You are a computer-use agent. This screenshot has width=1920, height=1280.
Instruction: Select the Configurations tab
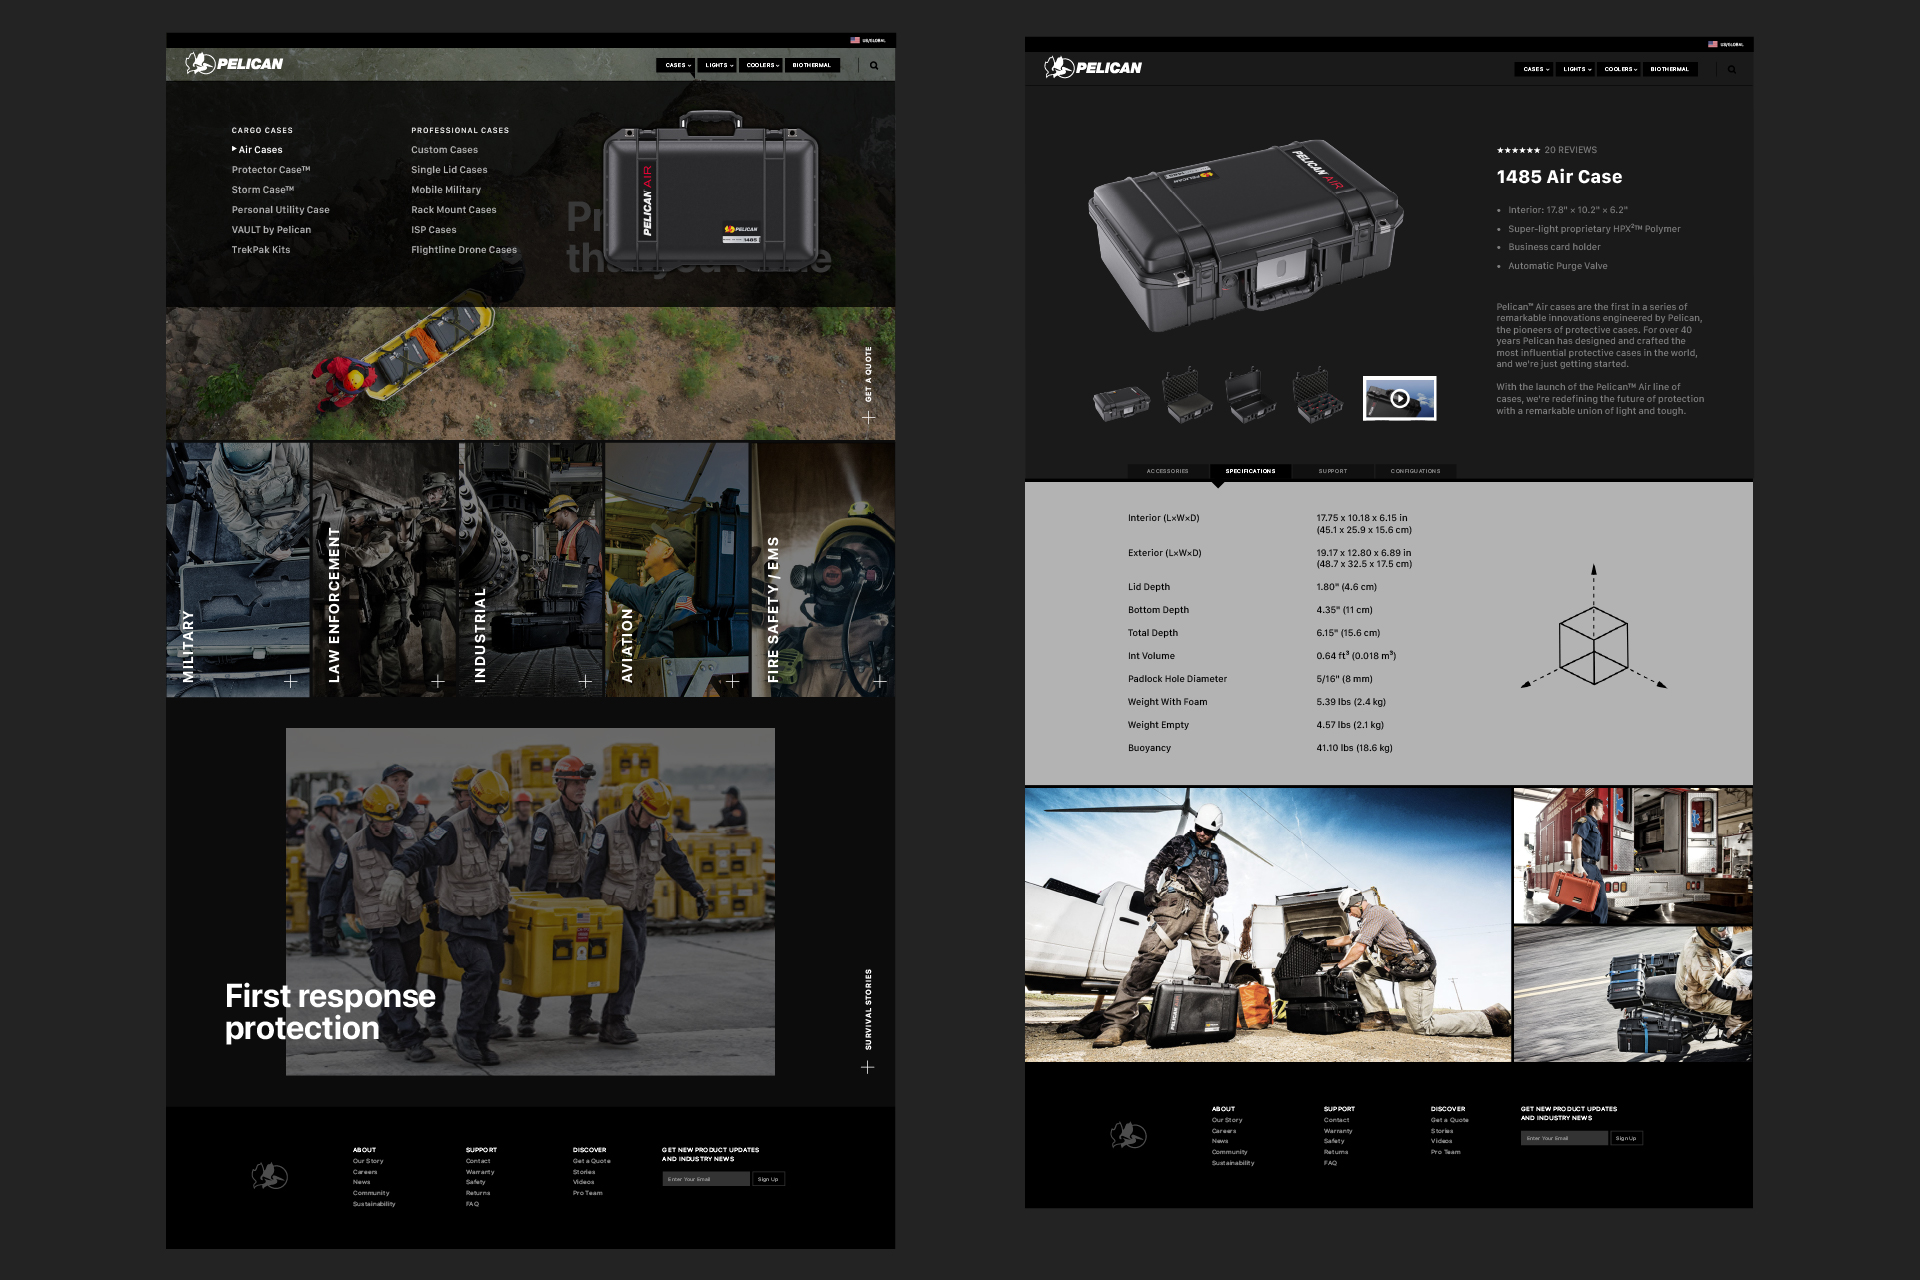[x=1415, y=471]
